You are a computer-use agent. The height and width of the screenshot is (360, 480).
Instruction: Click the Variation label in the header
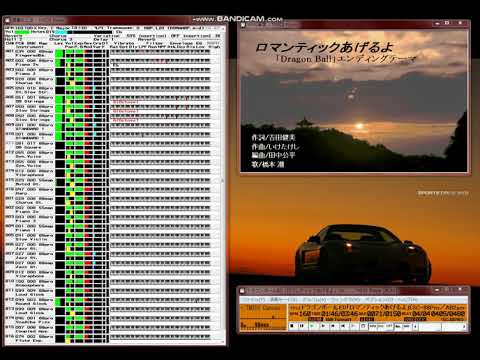click(107, 36)
